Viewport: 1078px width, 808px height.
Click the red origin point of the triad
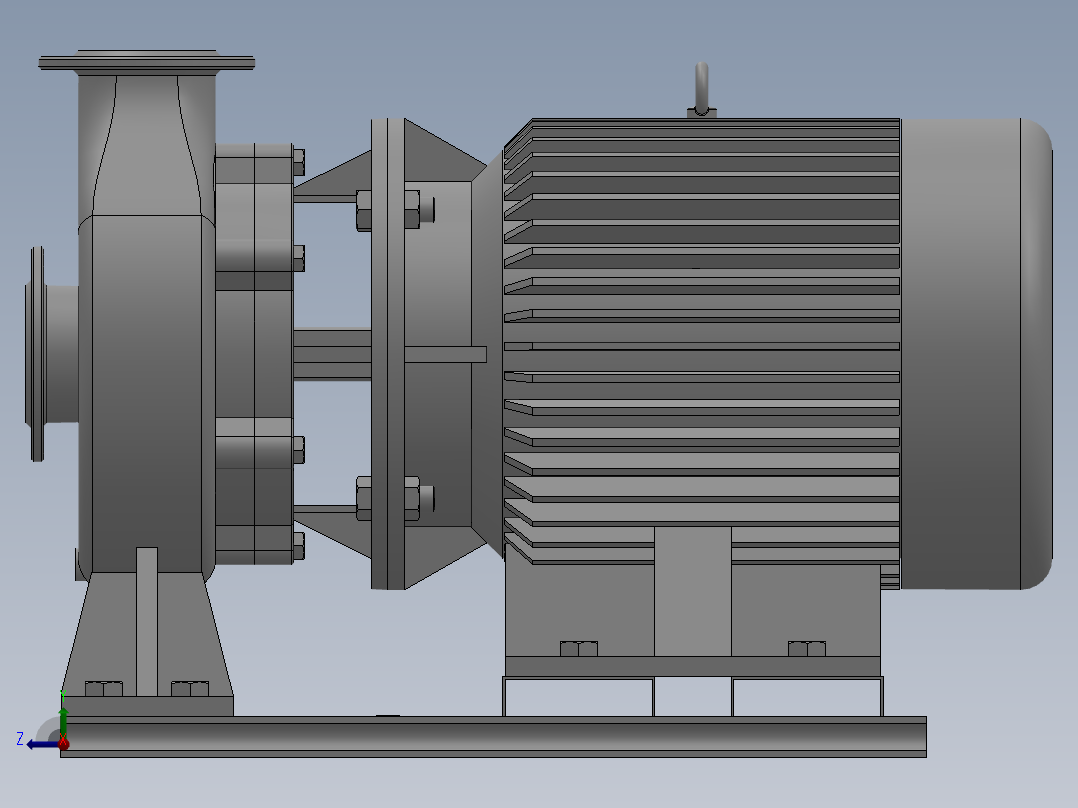click(x=64, y=743)
